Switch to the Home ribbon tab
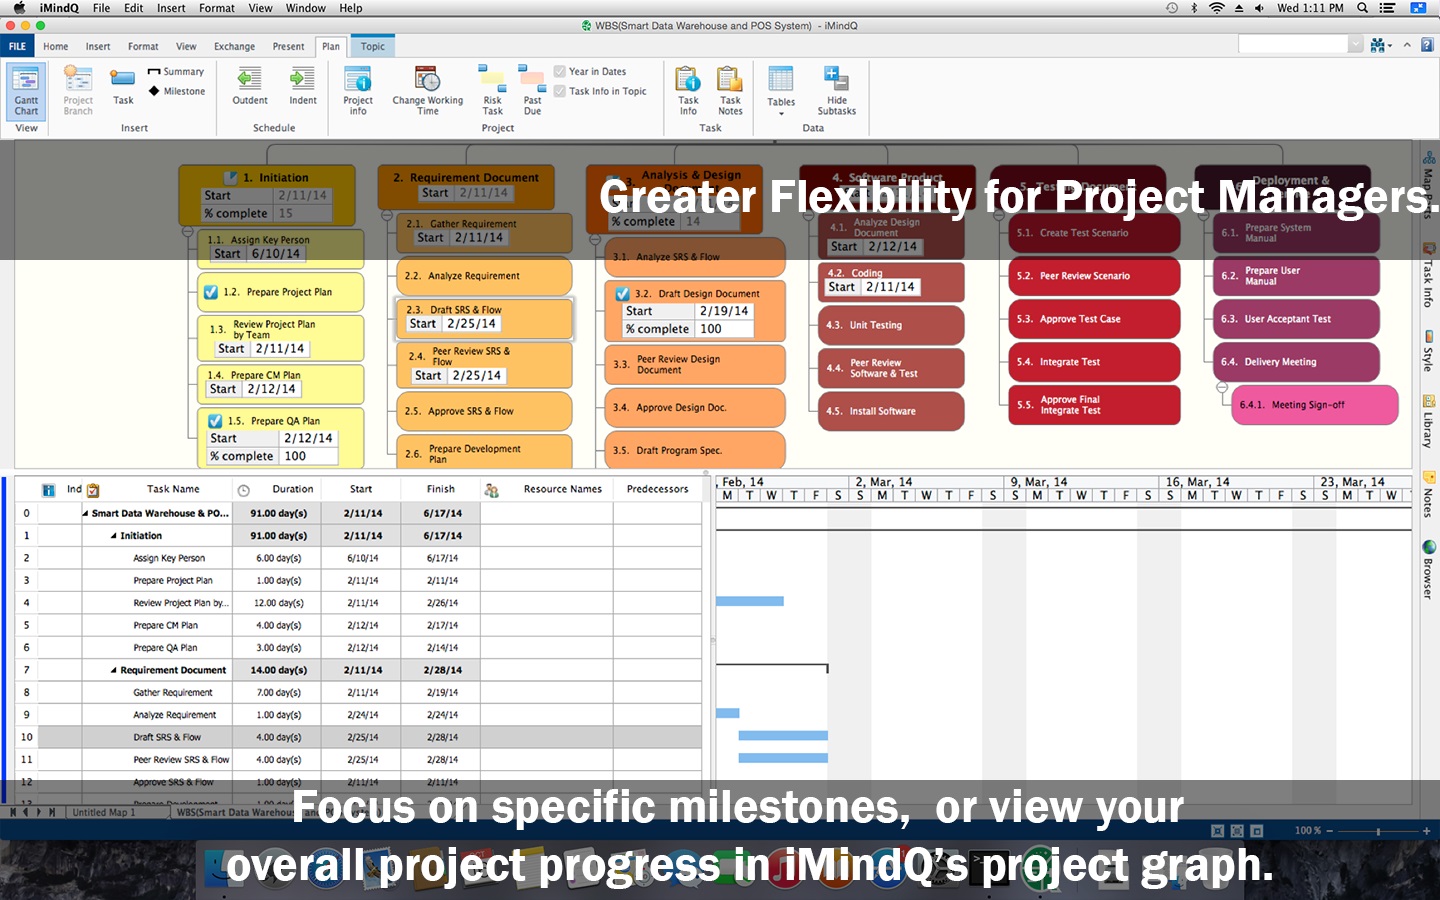The height and width of the screenshot is (900, 1440). [x=56, y=46]
